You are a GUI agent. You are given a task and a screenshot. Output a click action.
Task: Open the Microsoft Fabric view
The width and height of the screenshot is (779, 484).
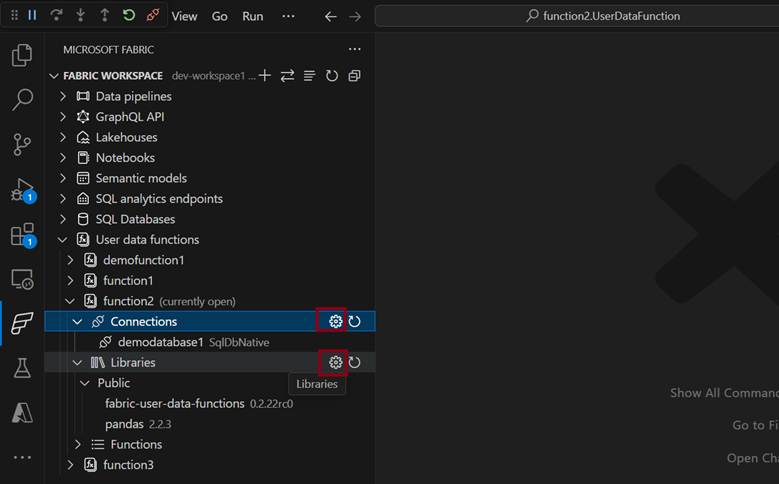tap(22, 323)
